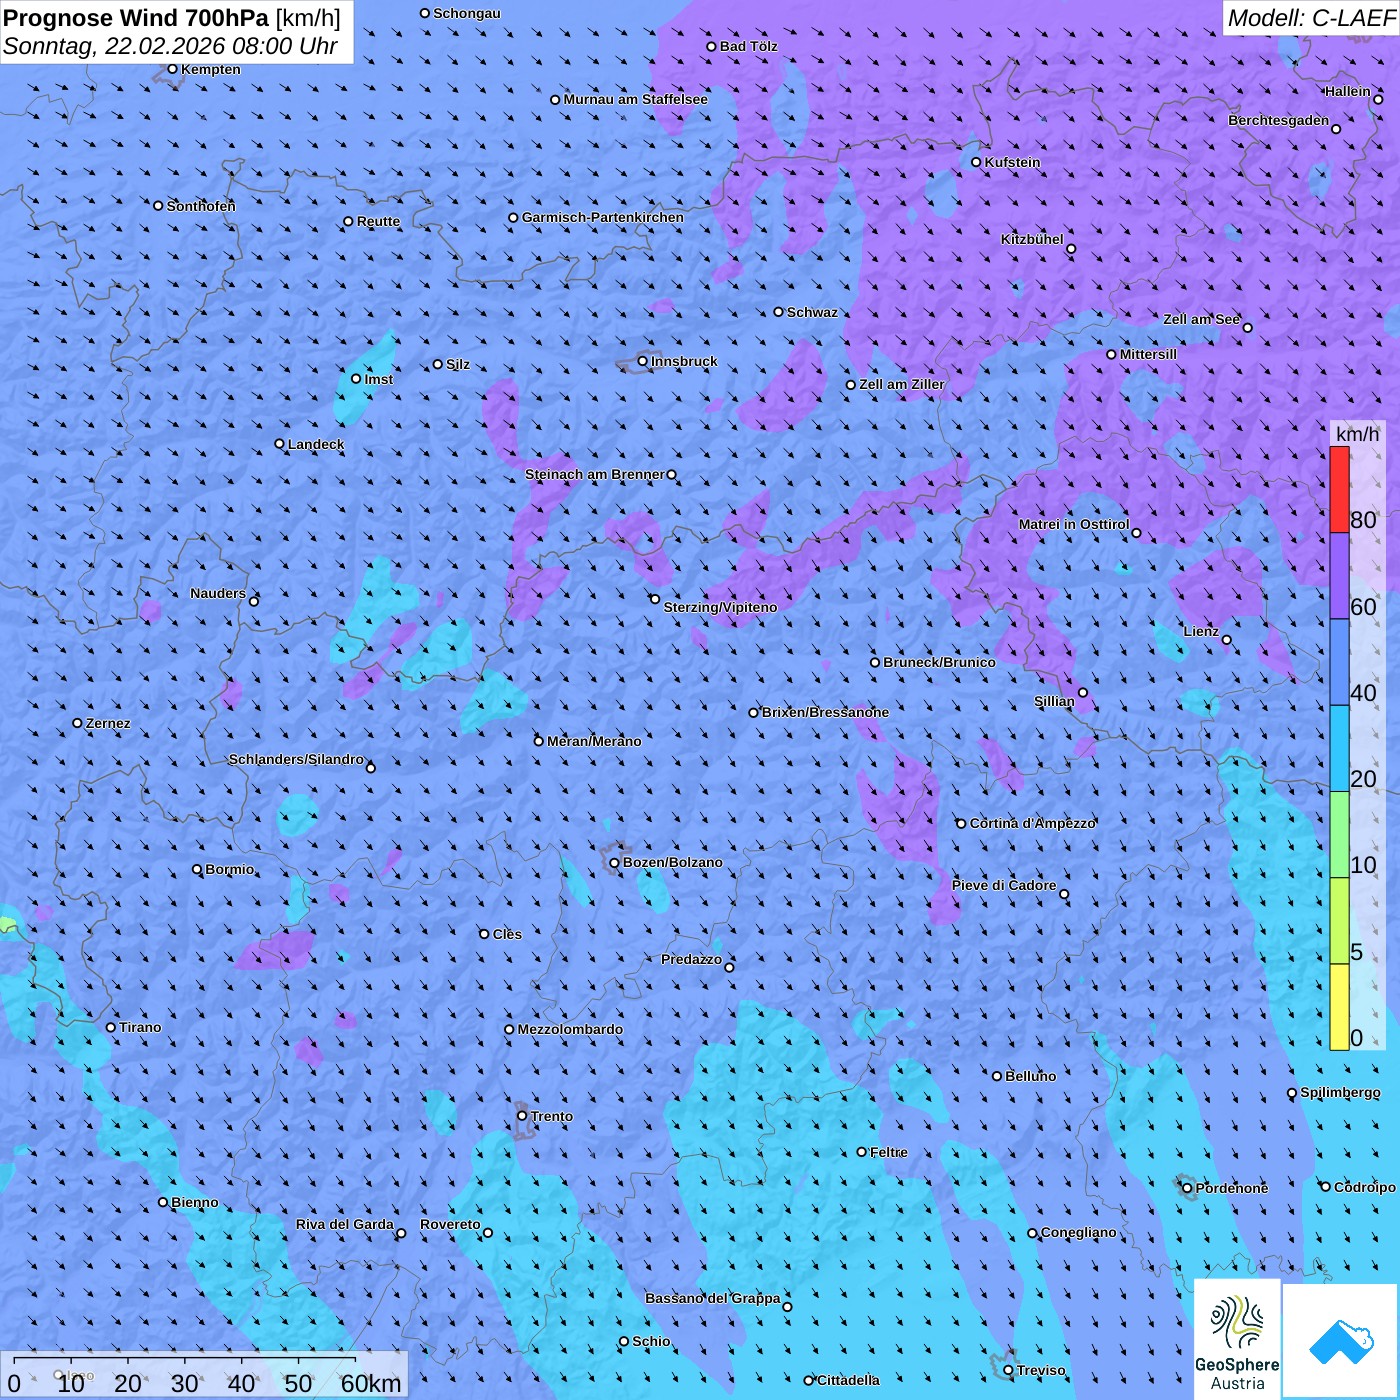1400x1400 pixels.
Task: Click the 'Bormio' map label
Action: click(229, 869)
